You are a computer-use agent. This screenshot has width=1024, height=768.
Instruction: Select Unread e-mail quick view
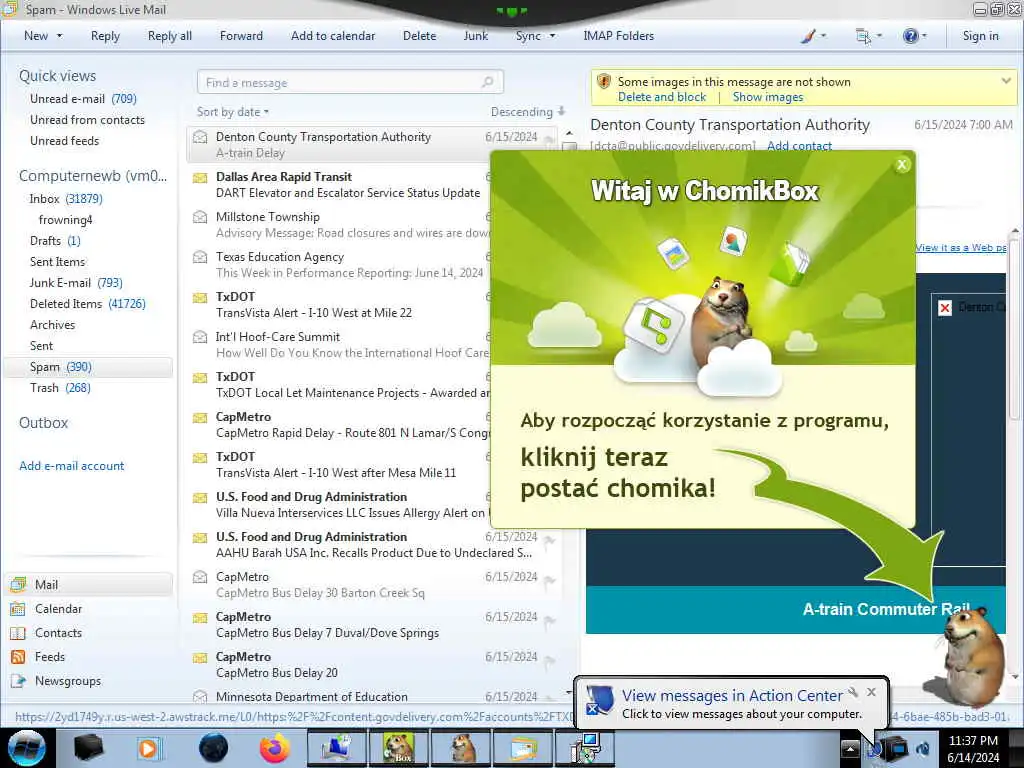point(83,99)
